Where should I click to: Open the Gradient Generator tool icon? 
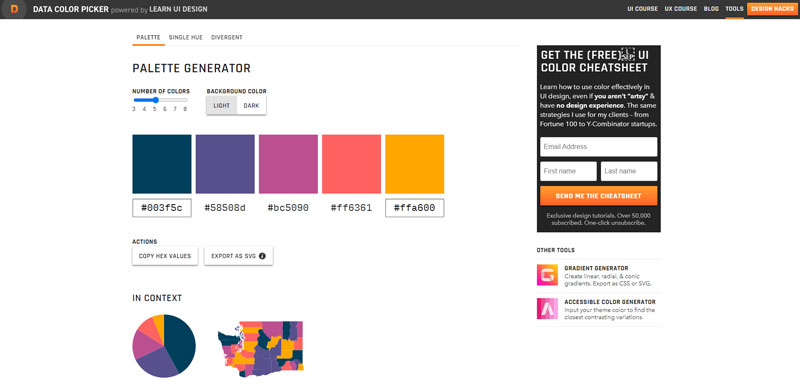547,275
